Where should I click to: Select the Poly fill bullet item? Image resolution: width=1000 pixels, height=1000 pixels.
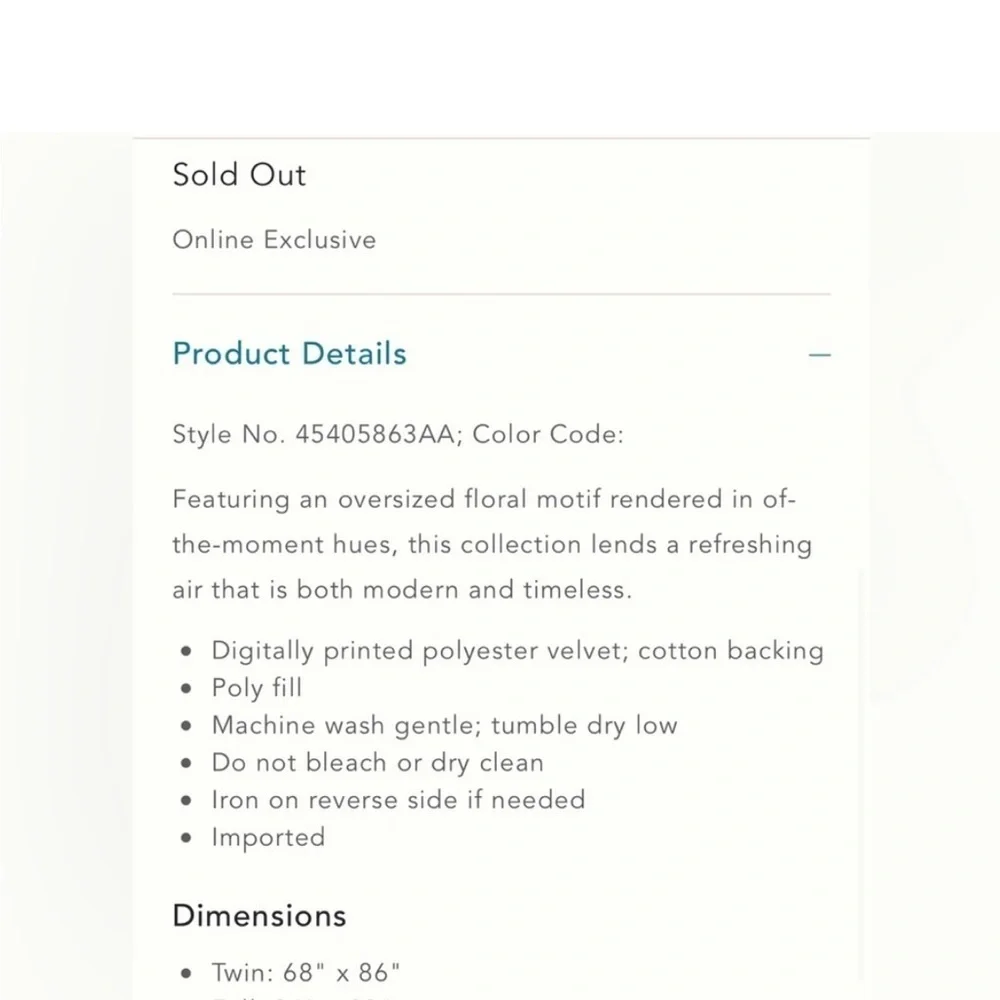(257, 688)
